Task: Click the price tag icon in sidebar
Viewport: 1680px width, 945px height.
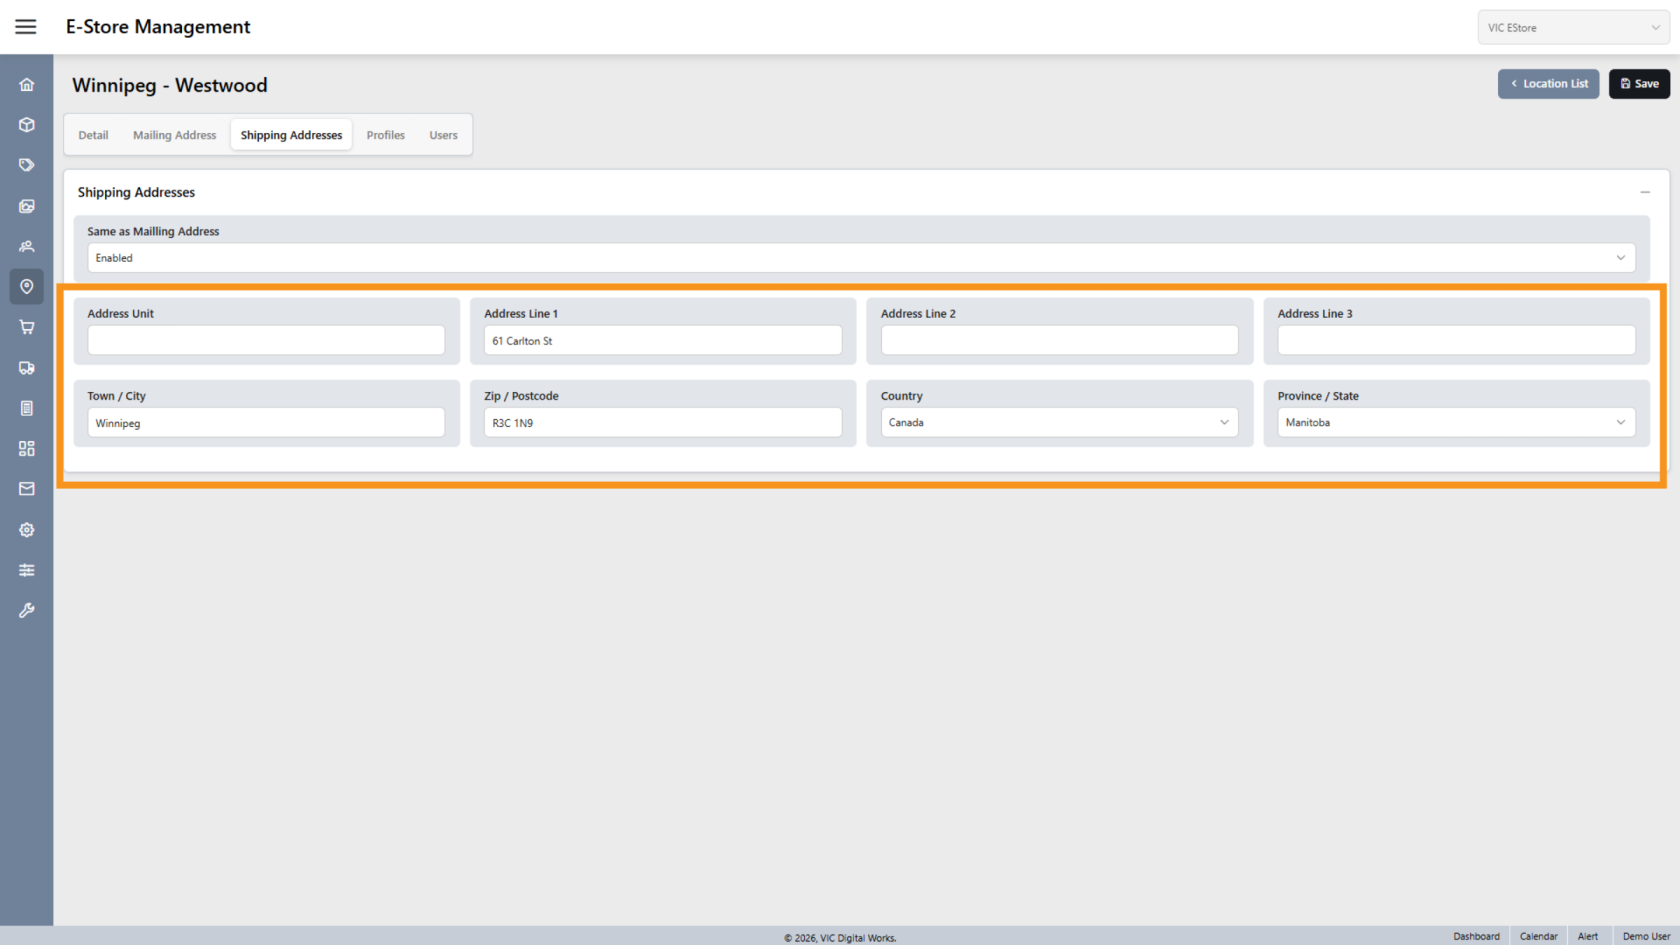Action: [27, 165]
